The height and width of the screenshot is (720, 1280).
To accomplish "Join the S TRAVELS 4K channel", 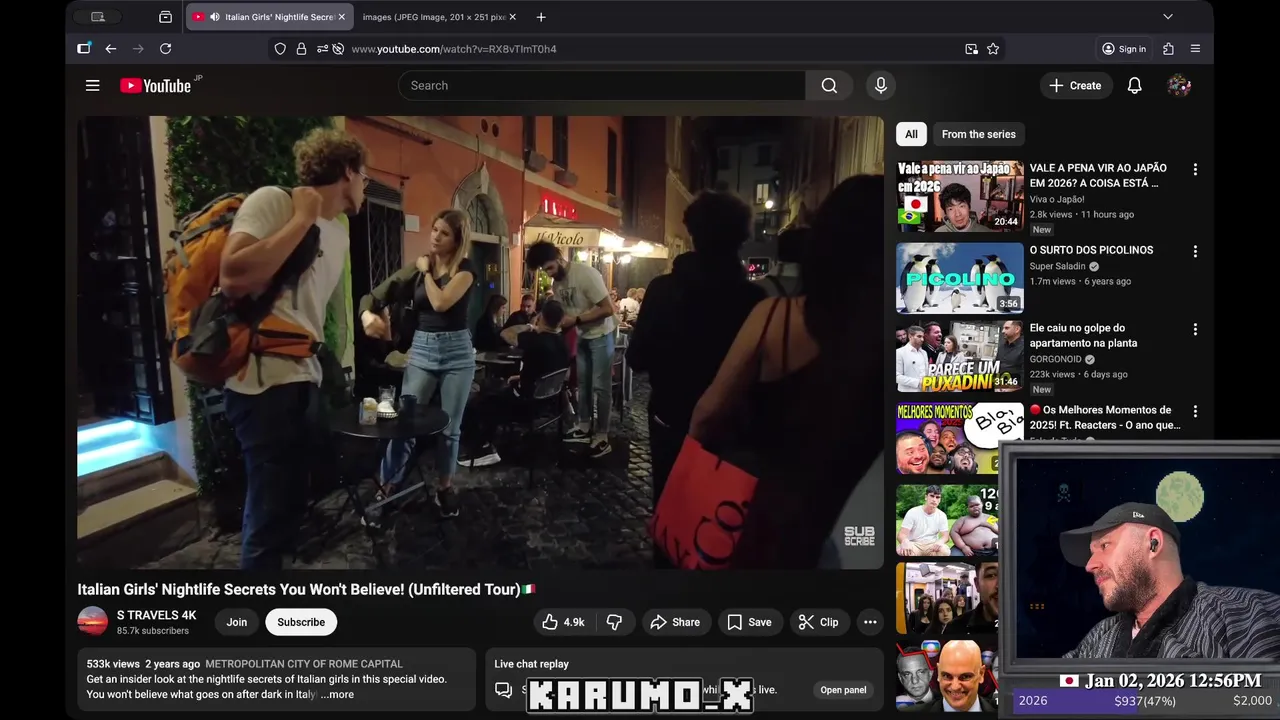I will [x=237, y=622].
